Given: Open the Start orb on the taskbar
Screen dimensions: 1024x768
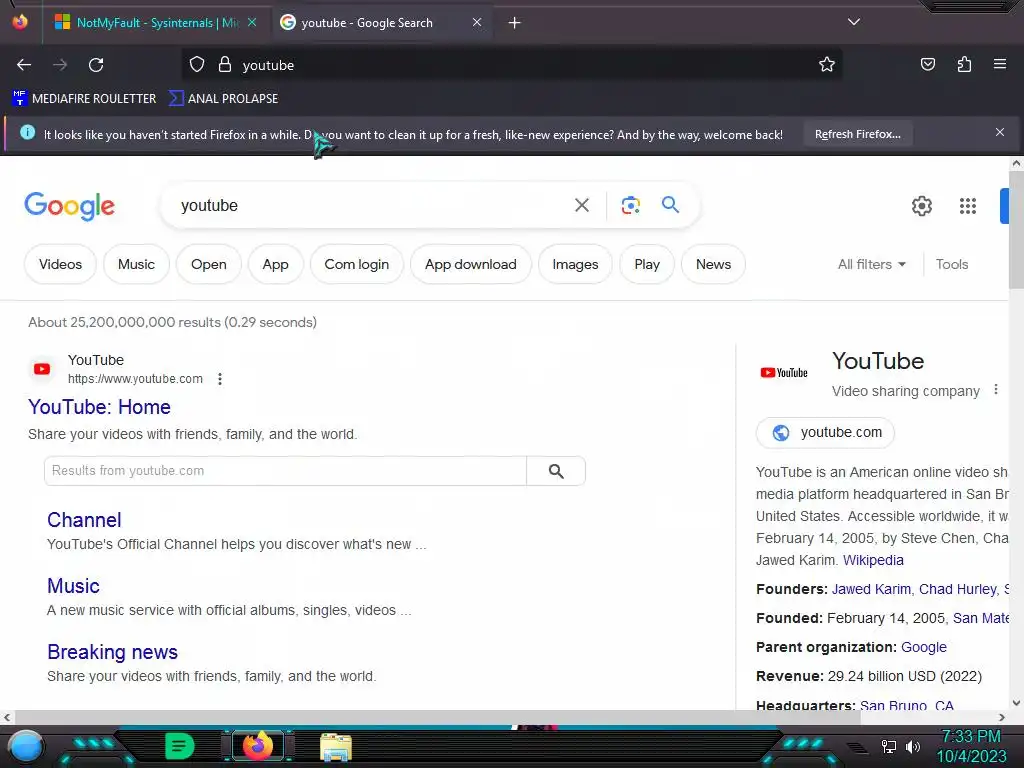Looking at the screenshot, I should point(26,746).
